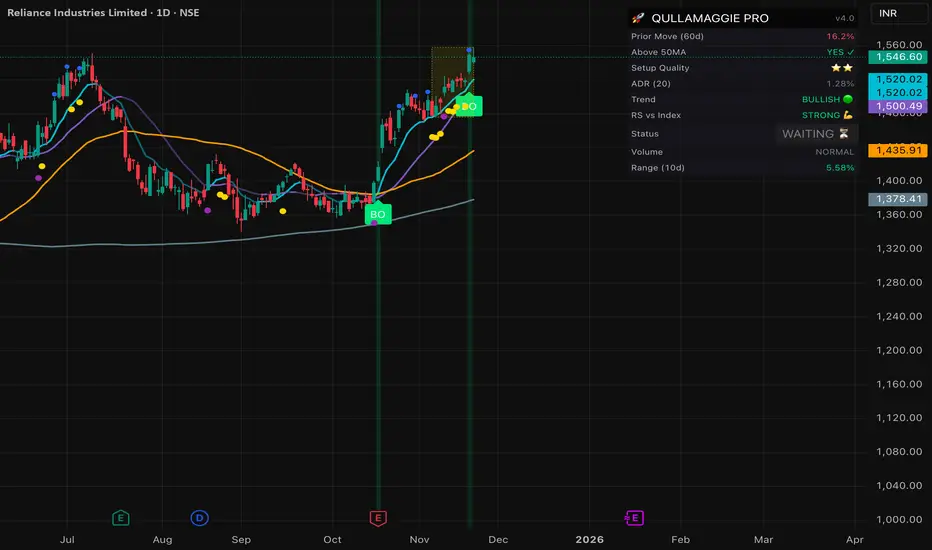Click the Dec label on time axis
The height and width of the screenshot is (550, 932).
pos(498,540)
